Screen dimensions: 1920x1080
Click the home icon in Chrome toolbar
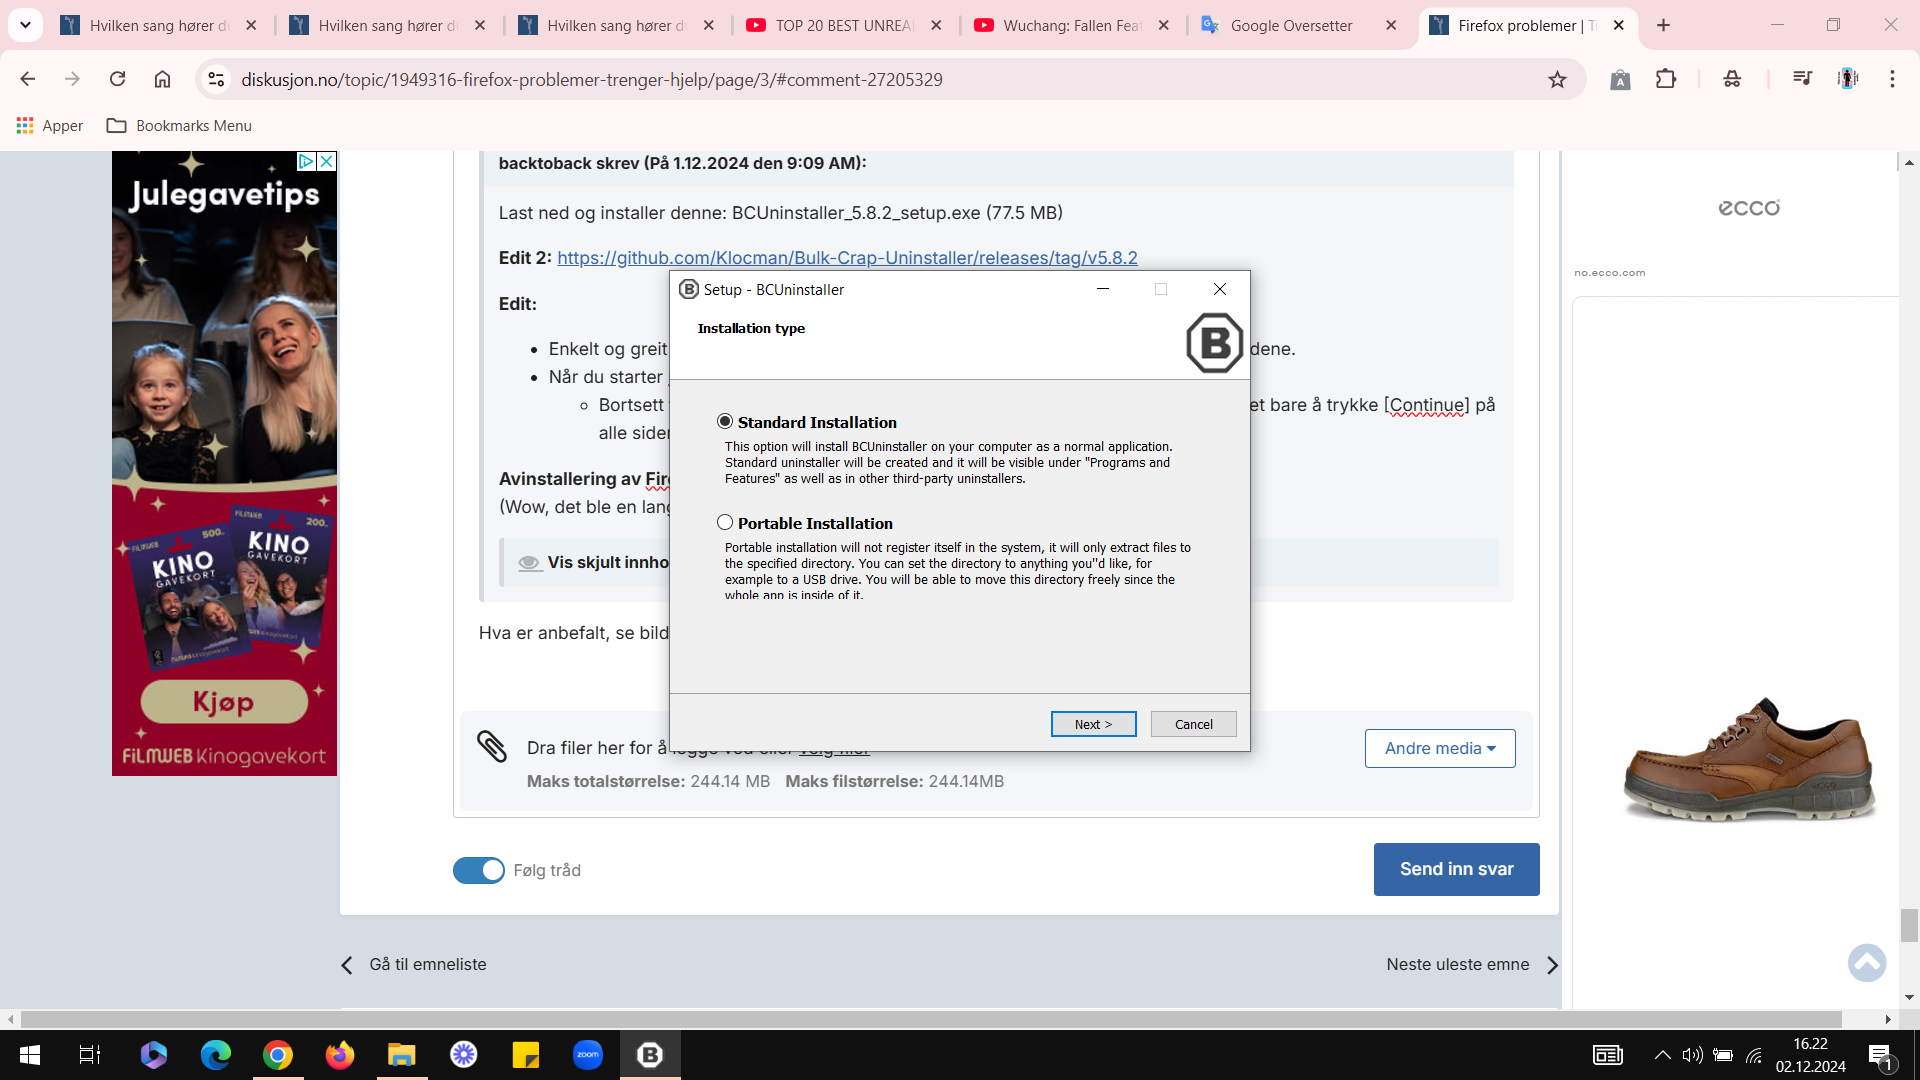162,79
